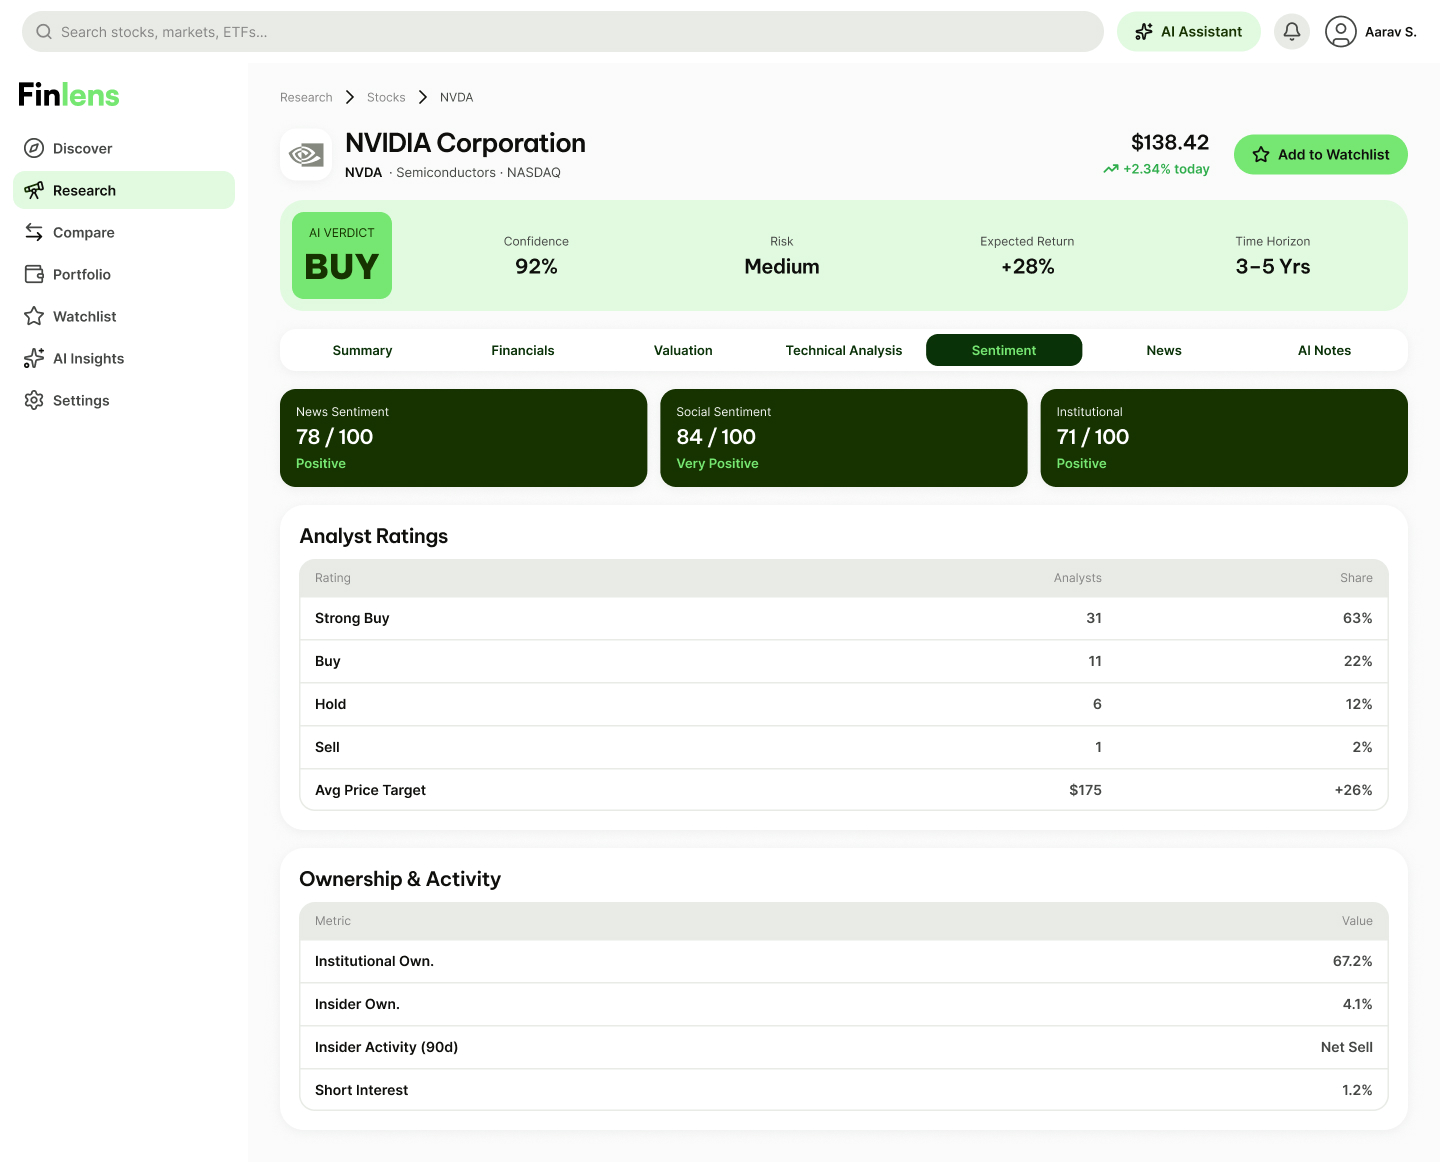Viewport: 1440px width, 1162px height.
Task: Go to the News tab
Action: (1164, 350)
